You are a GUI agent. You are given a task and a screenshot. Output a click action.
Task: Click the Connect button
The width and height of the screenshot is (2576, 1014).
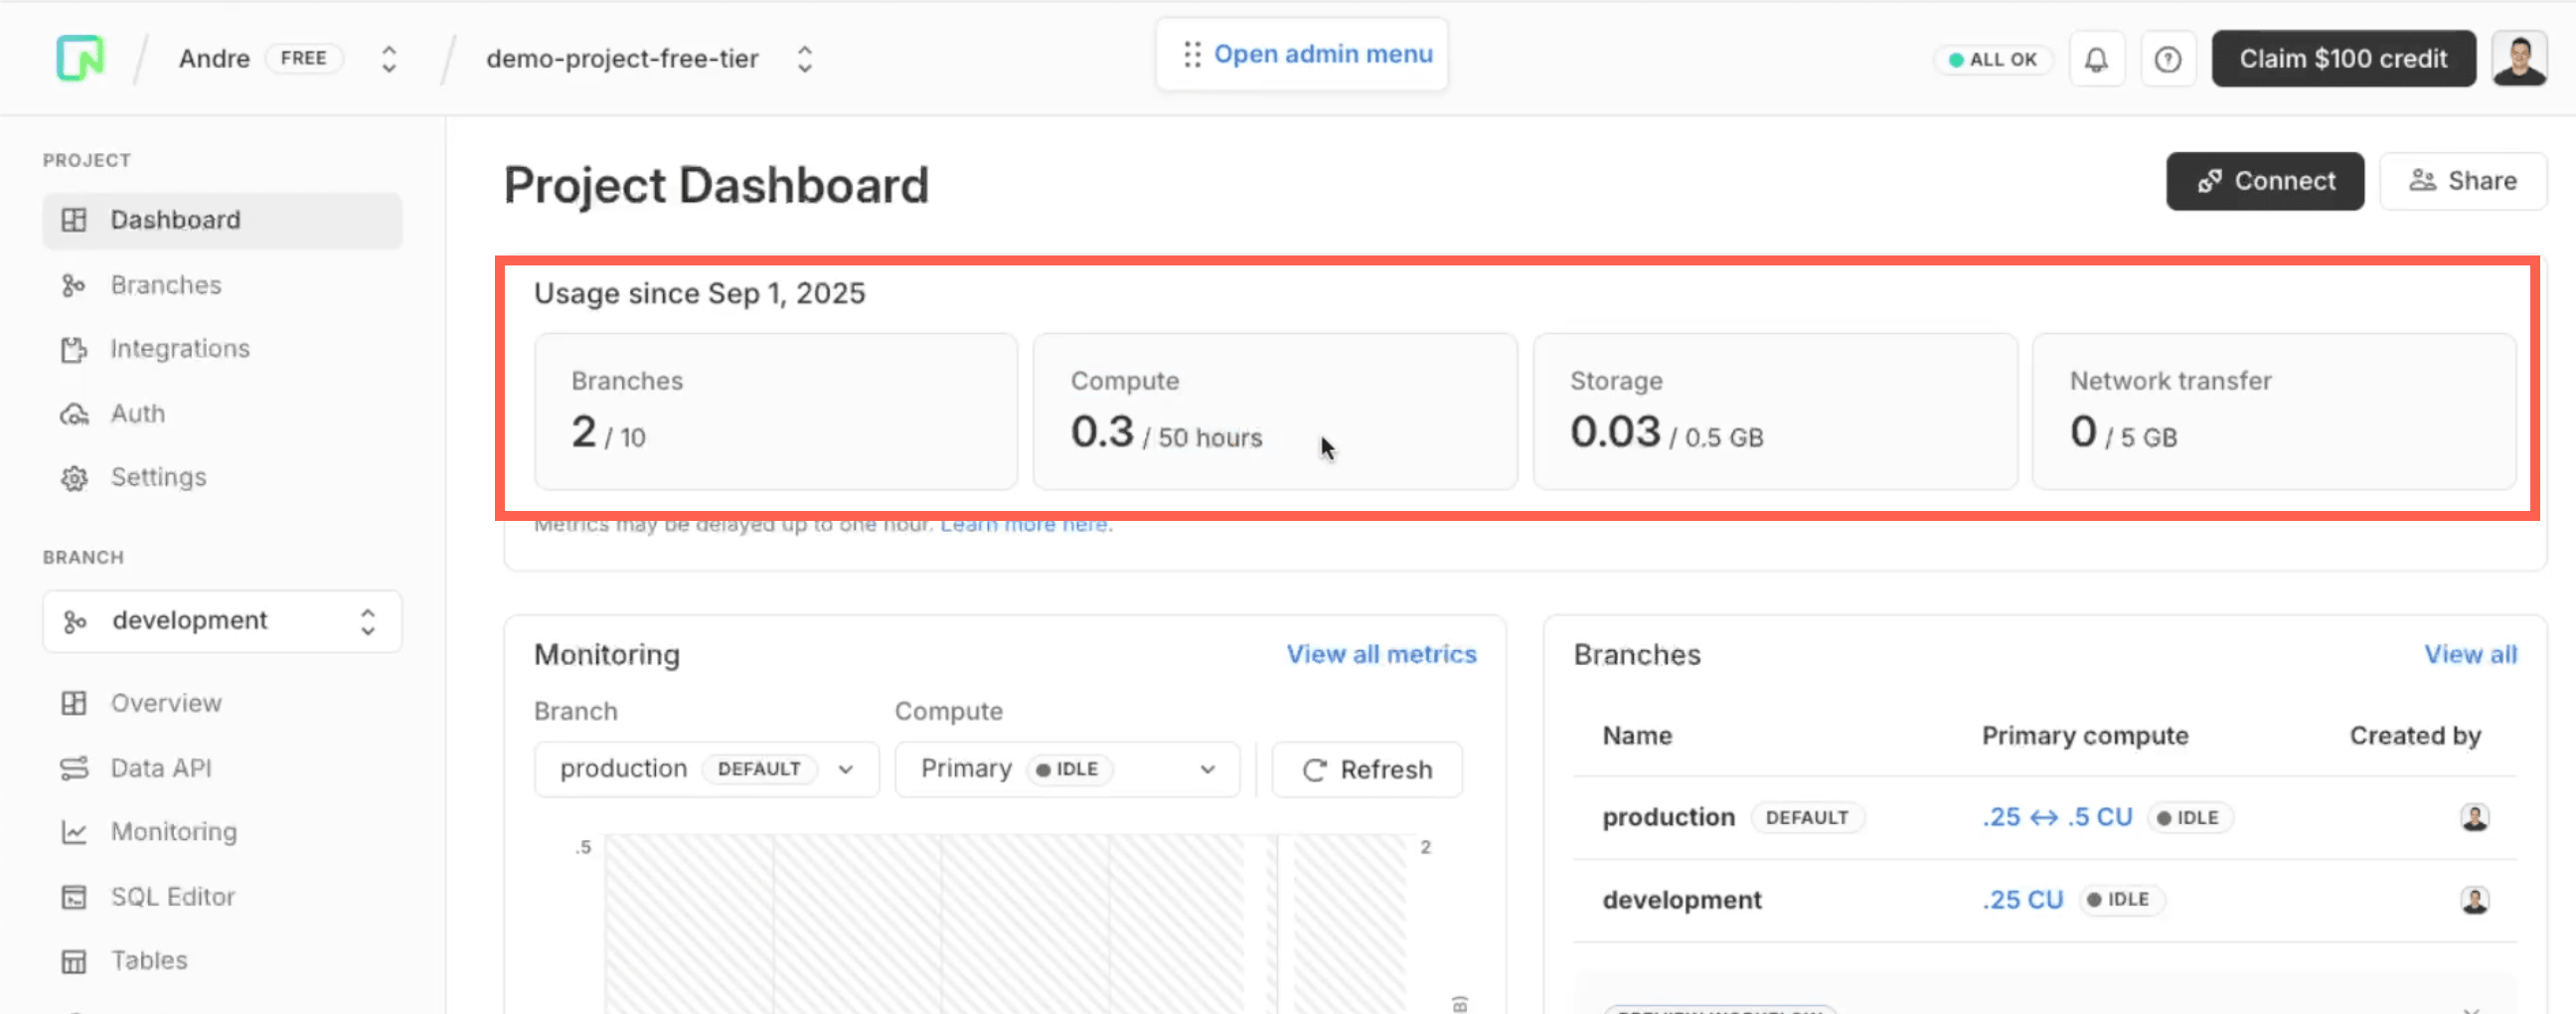2264,181
